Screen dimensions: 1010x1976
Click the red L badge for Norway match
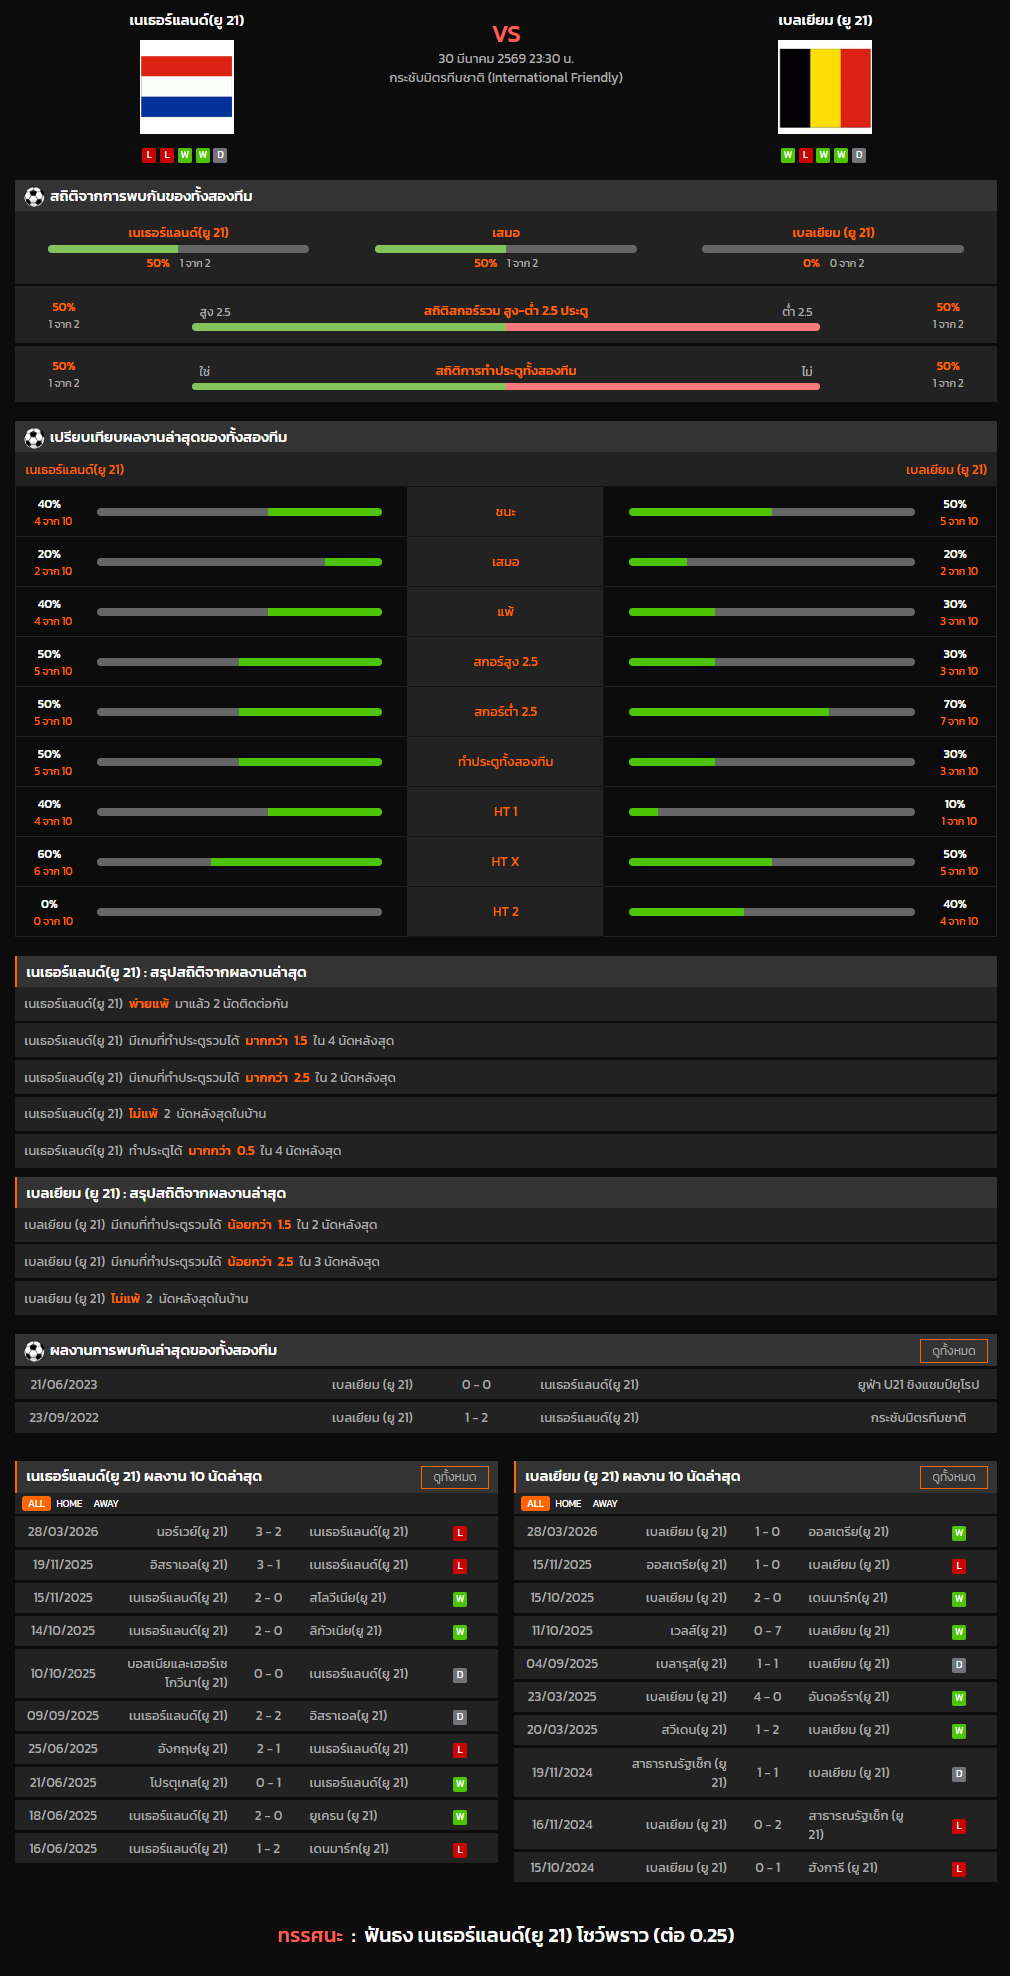pyautogui.click(x=460, y=1533)
